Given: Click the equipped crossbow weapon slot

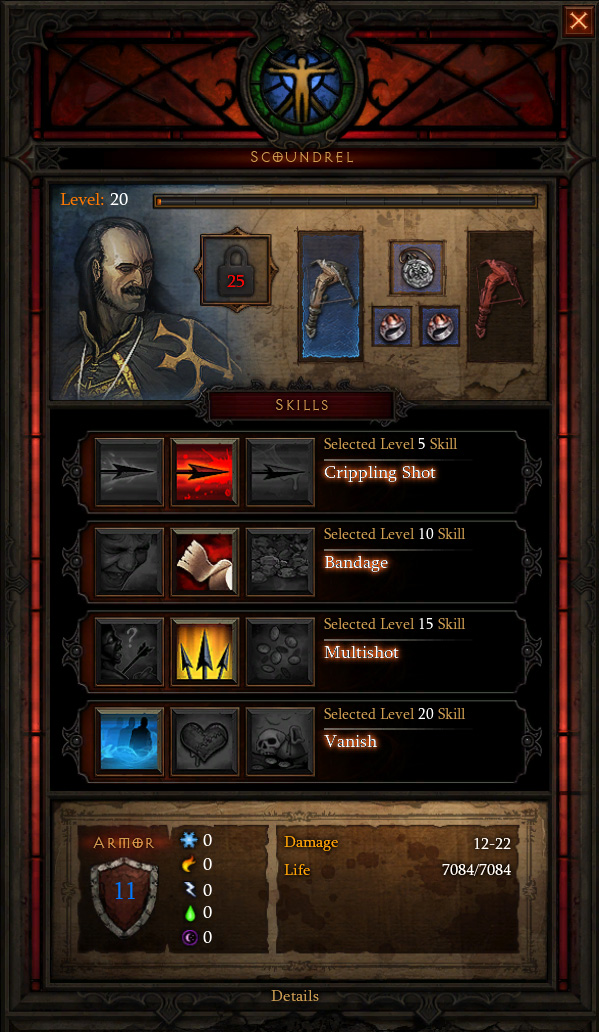Looking at the screenshot, I should (330, 296).
